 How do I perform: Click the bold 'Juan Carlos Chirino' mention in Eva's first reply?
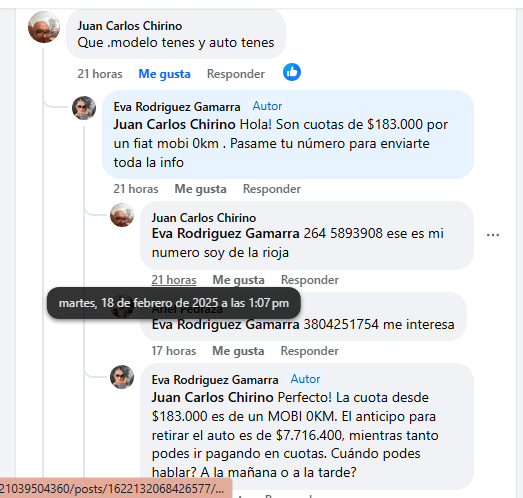pyautogui.click(x=174, y=124)
